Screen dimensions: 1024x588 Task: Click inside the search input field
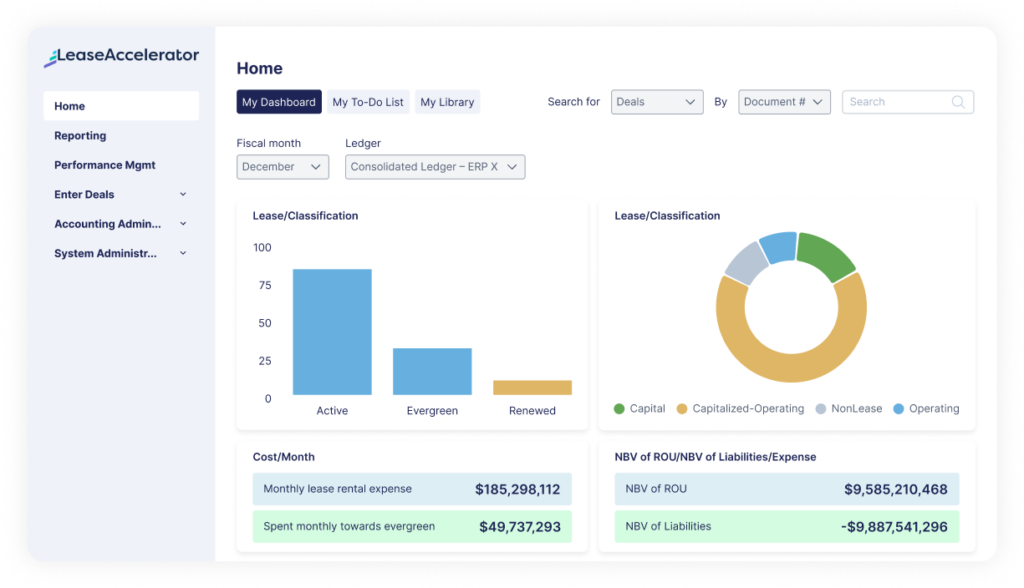(895, 101)
